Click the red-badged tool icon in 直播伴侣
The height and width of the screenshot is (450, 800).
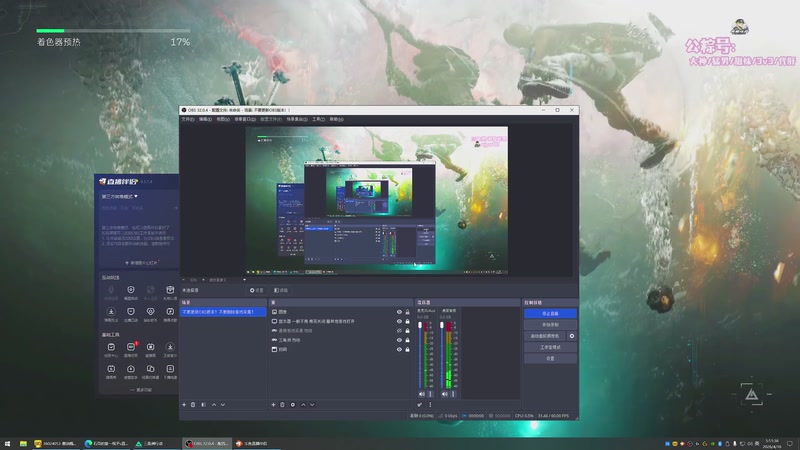[131, 347]
